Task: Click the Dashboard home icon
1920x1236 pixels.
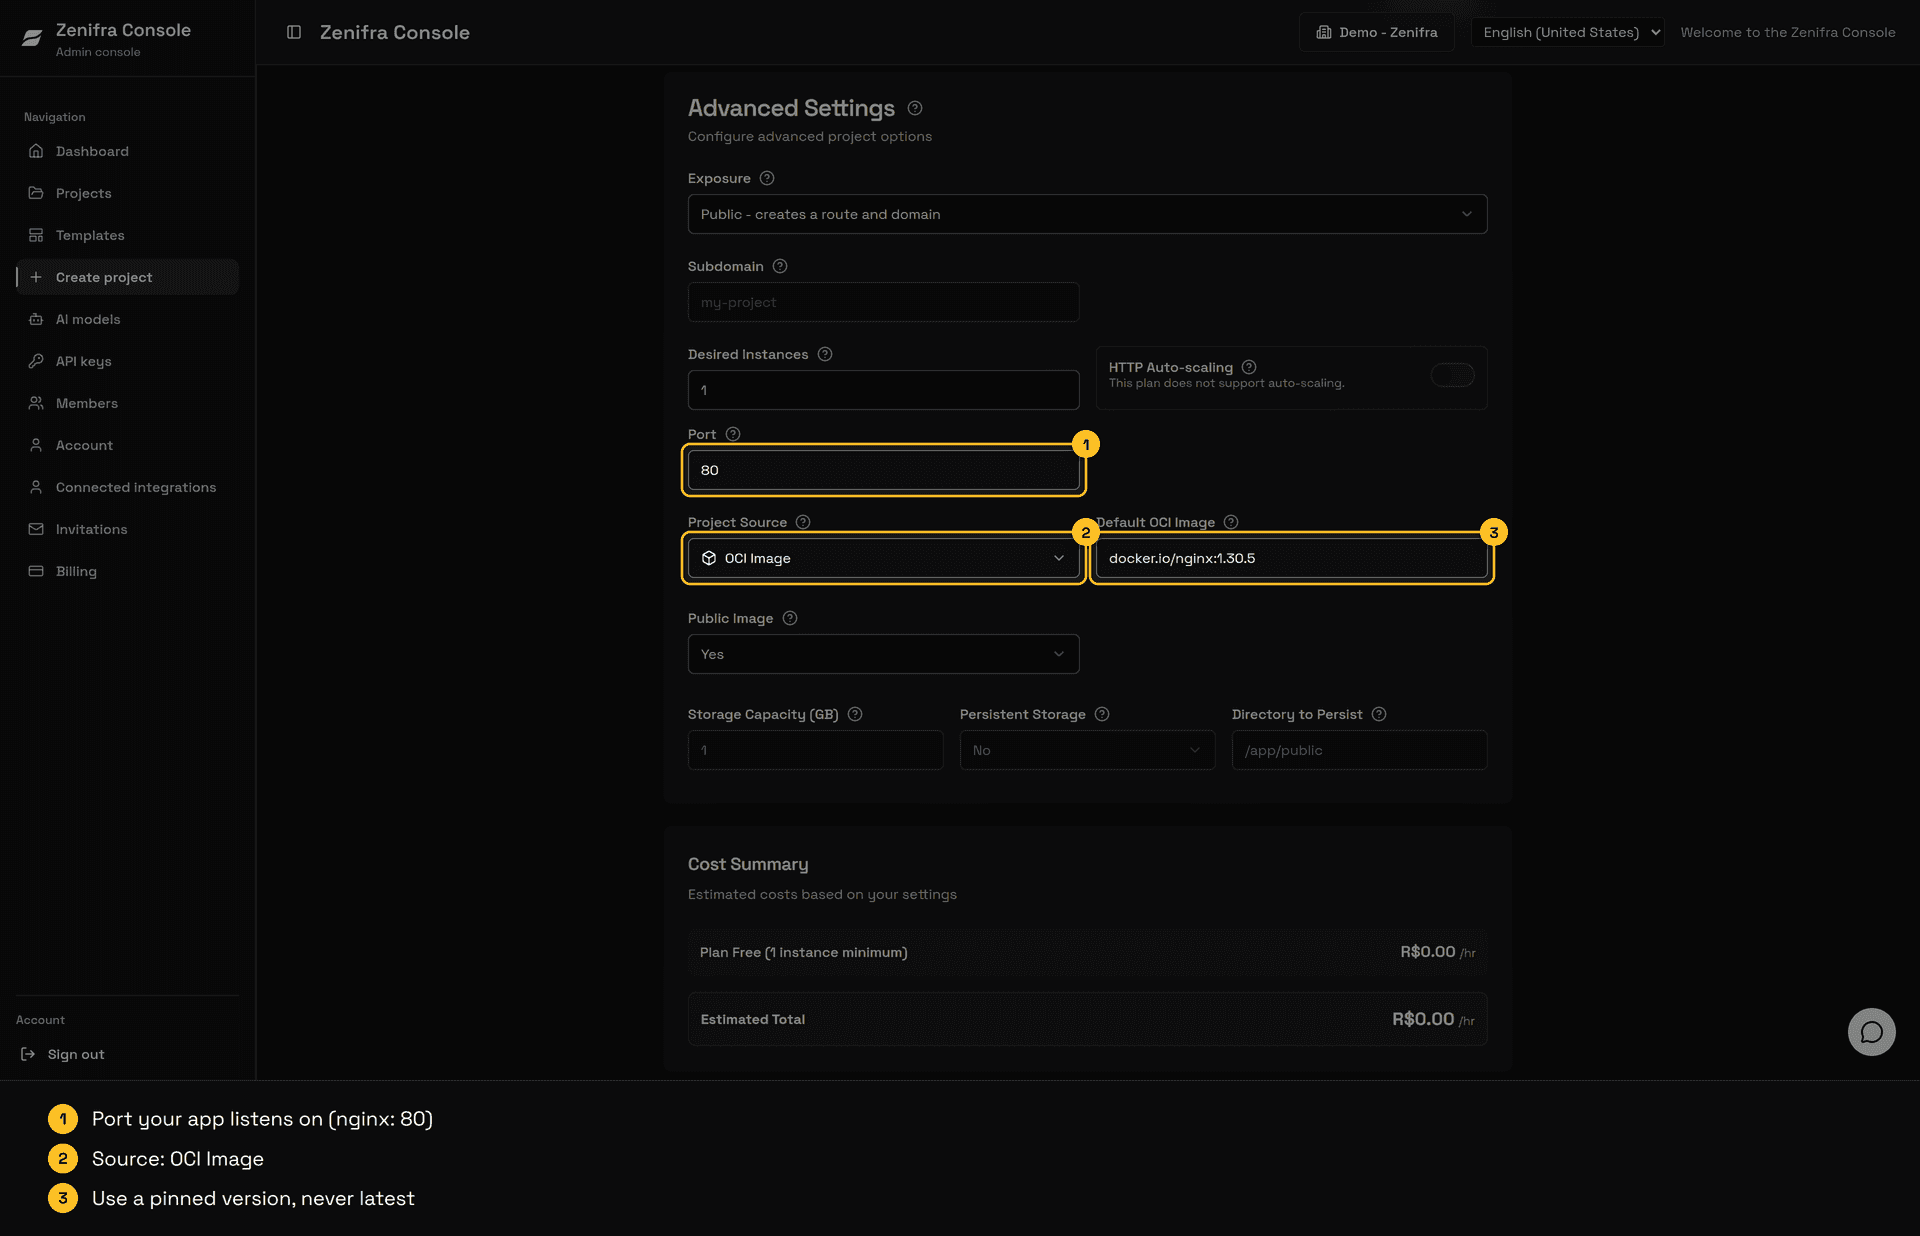Action: pos(36,151)
